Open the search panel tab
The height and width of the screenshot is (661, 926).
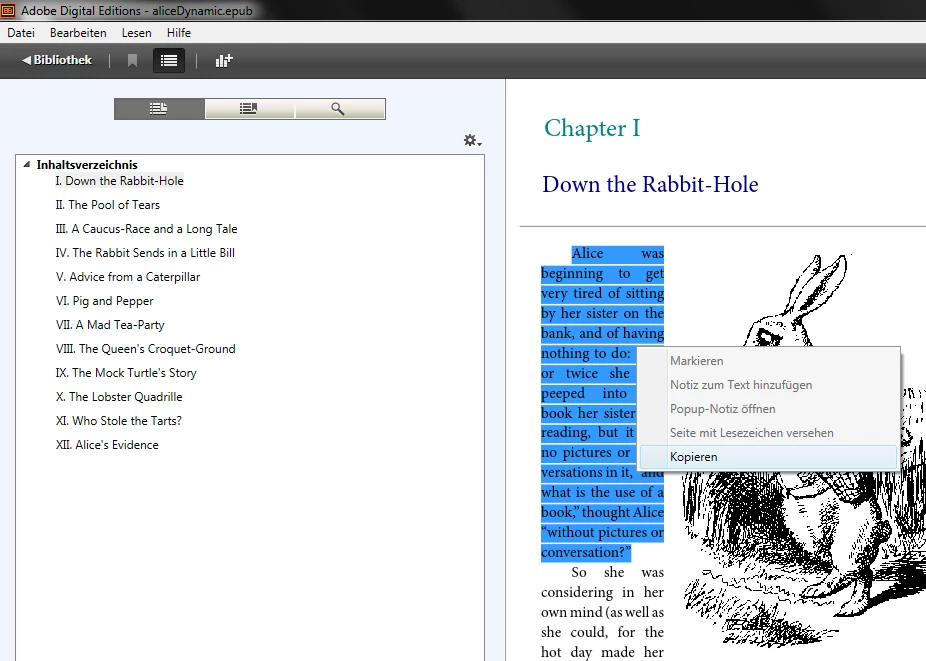coord(340,109)
